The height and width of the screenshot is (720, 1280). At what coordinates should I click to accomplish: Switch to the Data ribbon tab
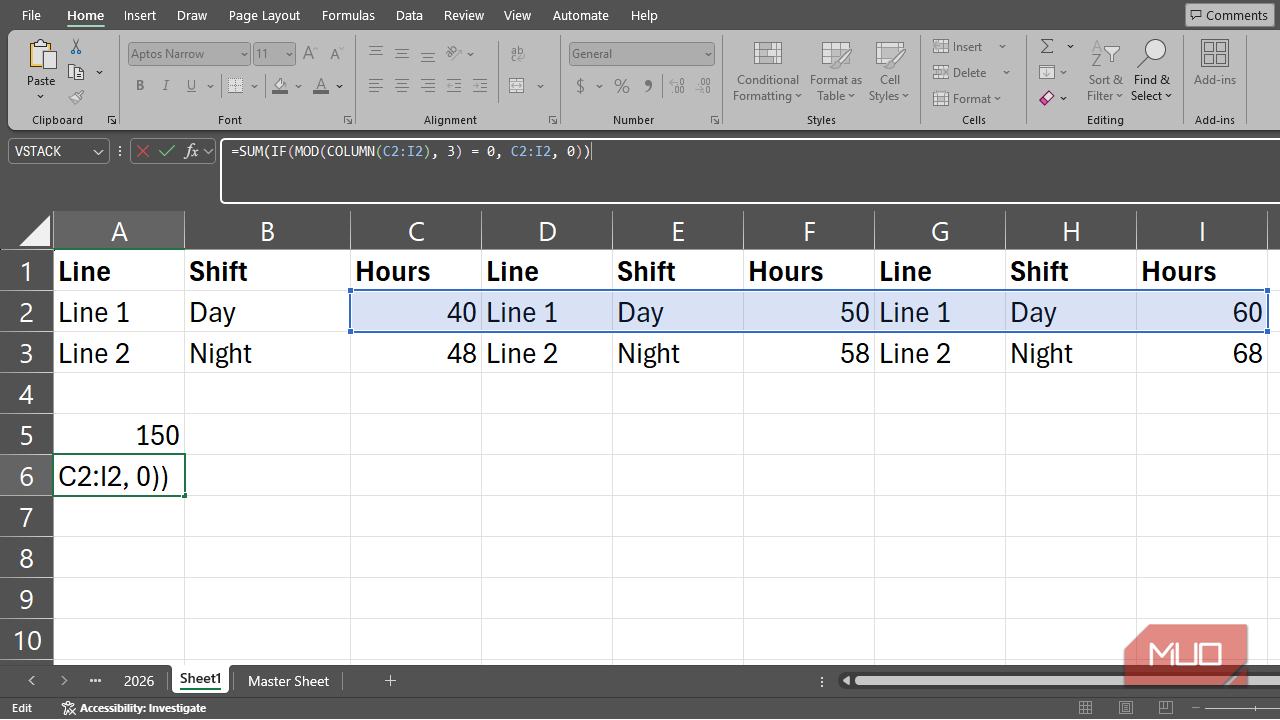coord(409,15)
